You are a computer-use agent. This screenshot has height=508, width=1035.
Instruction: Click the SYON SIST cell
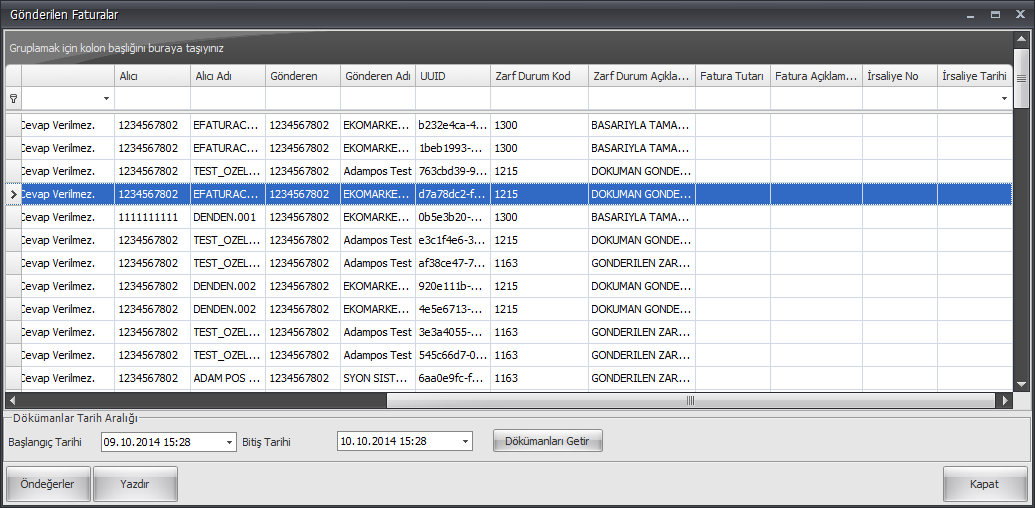(x=378, y=378)
